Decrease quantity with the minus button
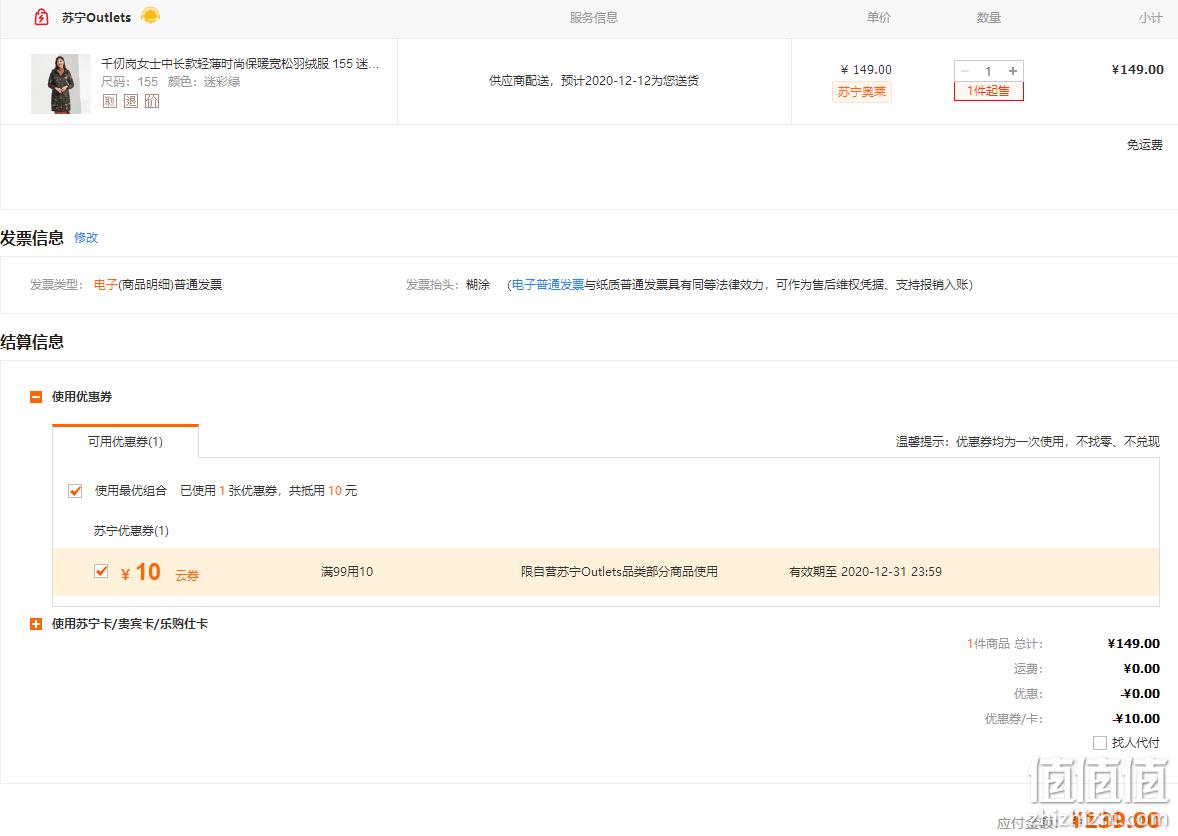Screen dimensions: 1178x836 click(x=965, y=71)
